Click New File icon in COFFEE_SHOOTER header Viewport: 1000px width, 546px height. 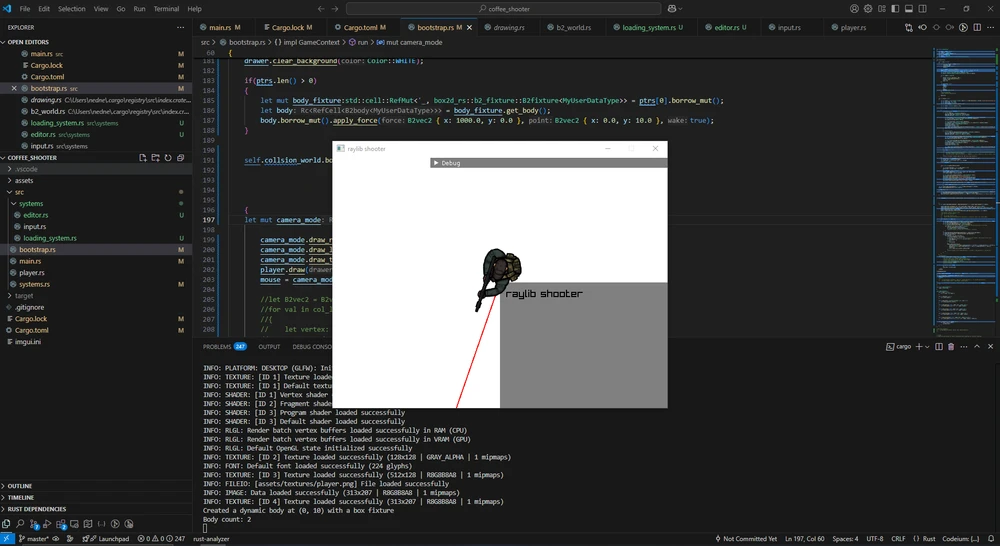142,158
